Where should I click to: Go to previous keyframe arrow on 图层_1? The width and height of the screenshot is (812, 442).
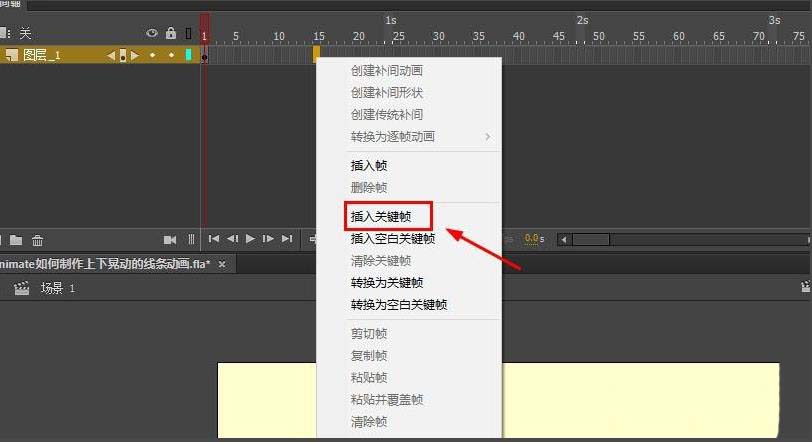(111, 55)
